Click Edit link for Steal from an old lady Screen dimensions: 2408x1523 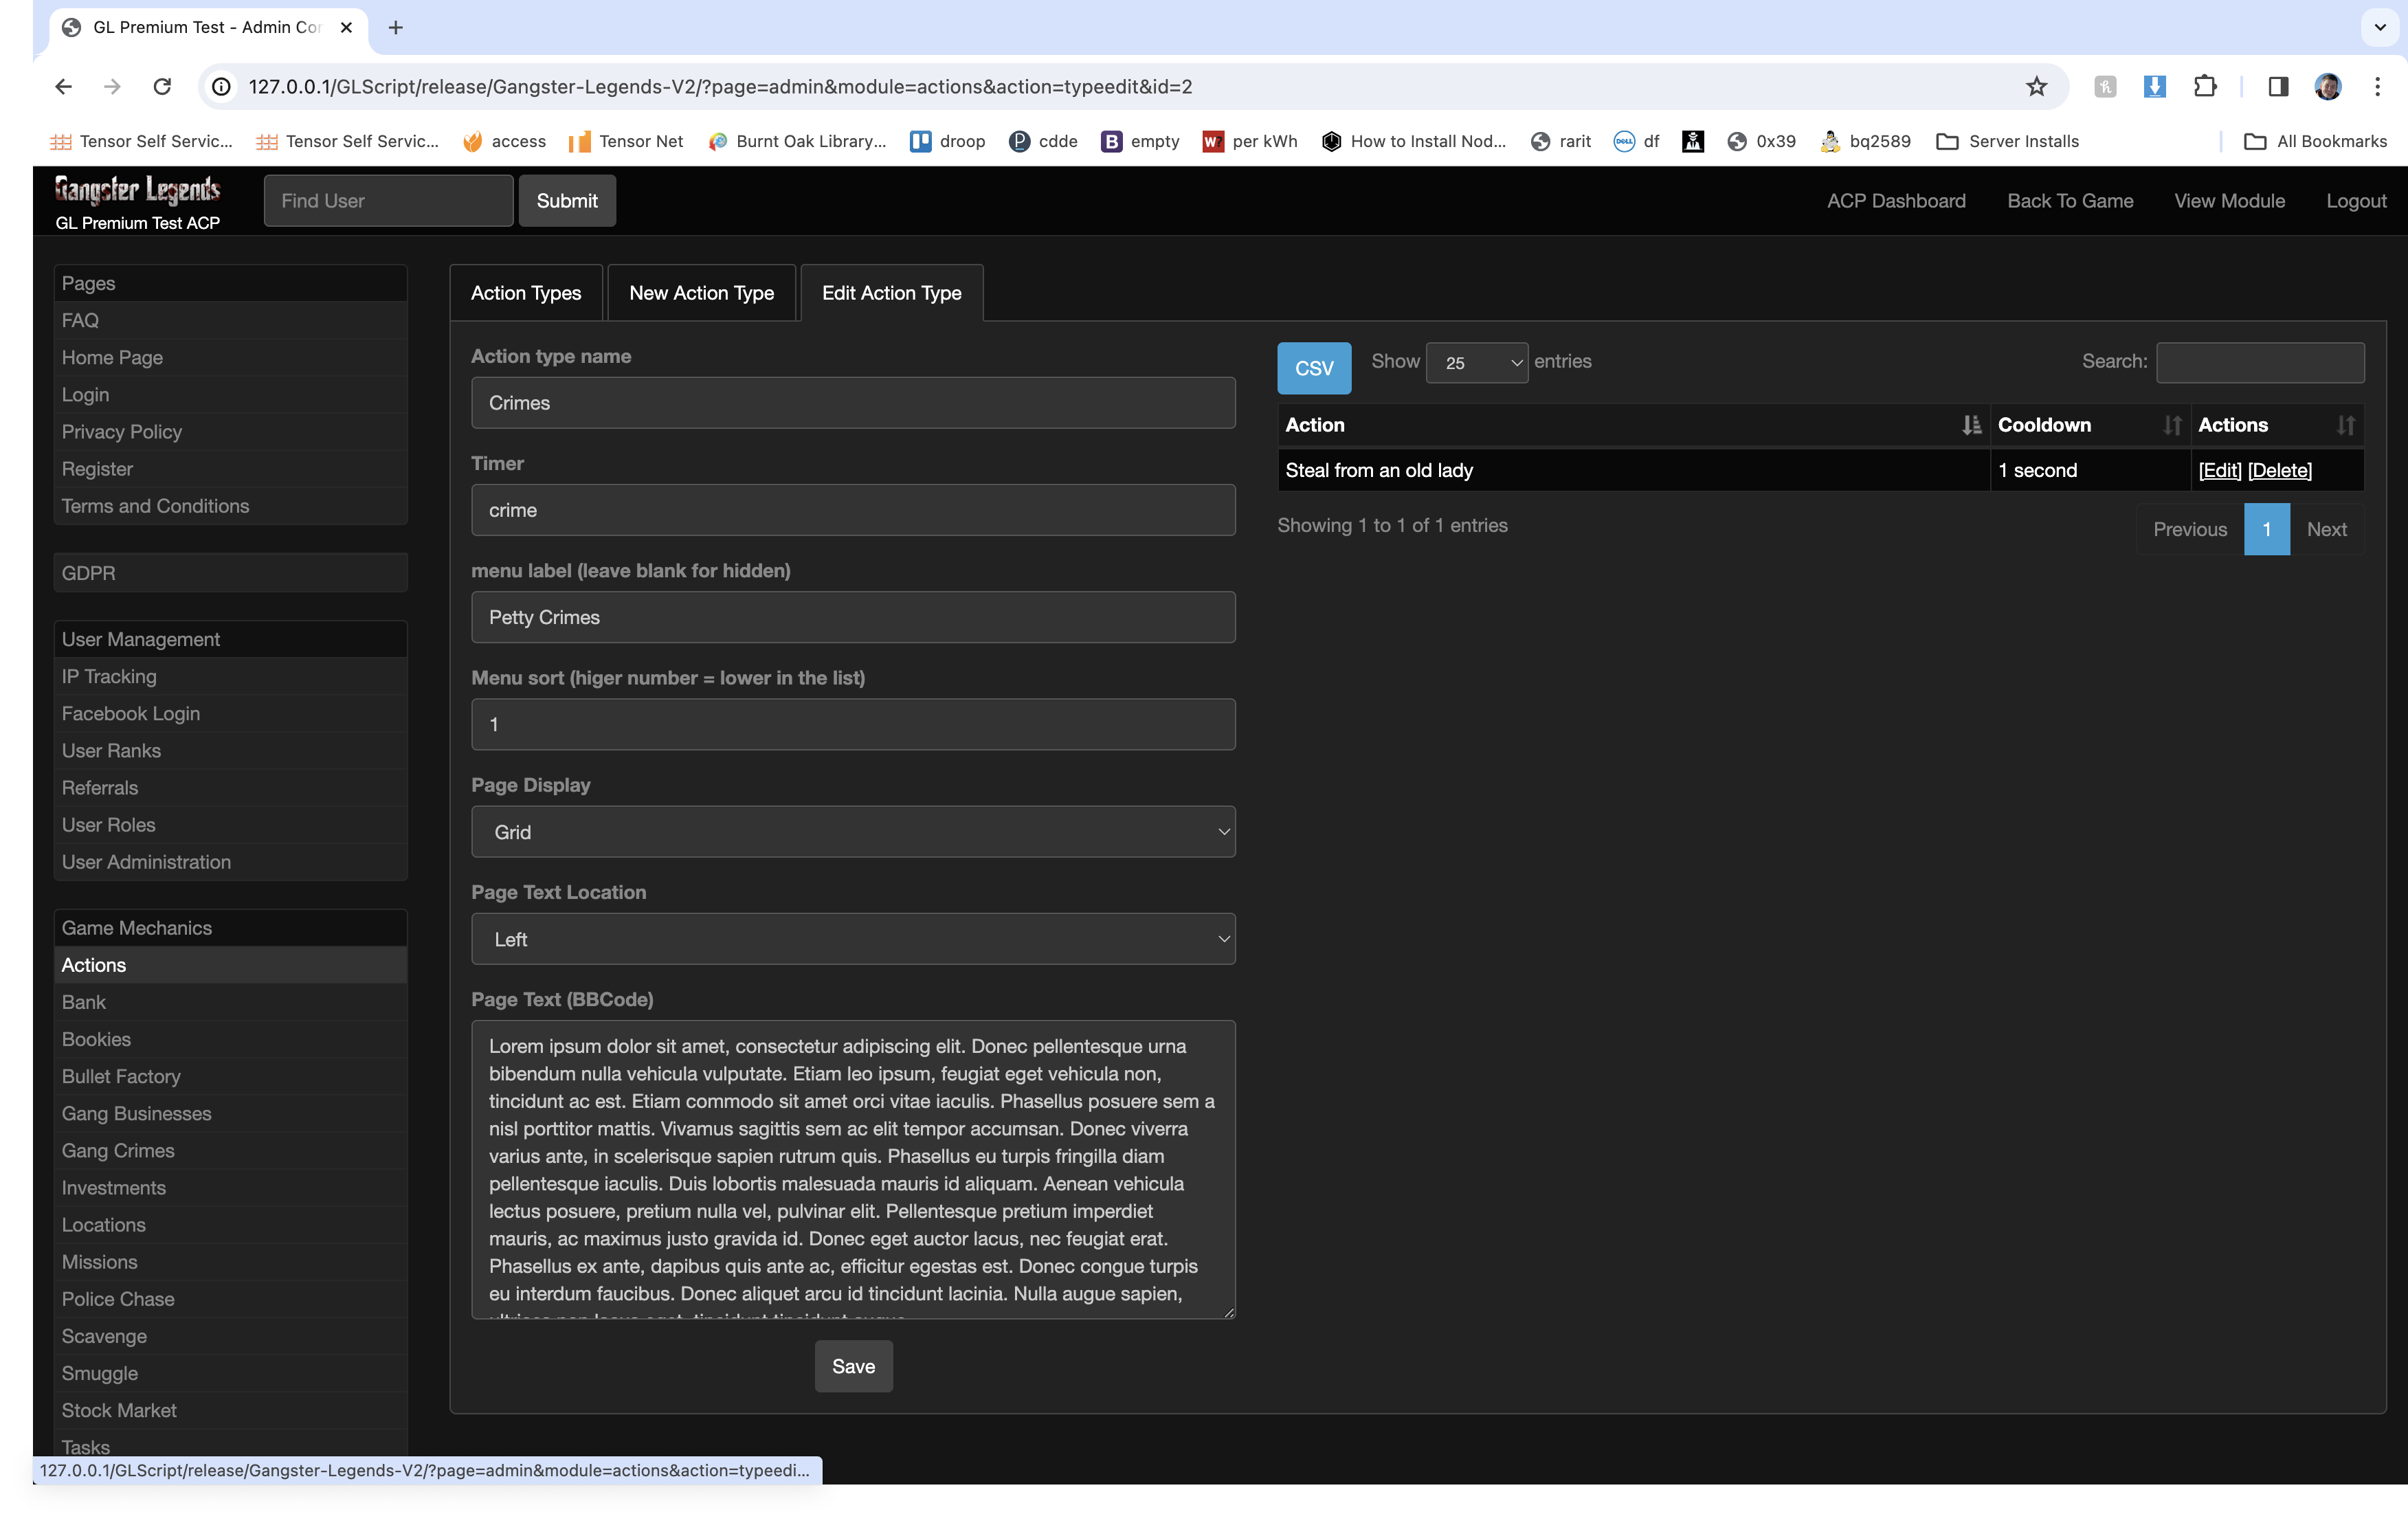pos(2219,470)
